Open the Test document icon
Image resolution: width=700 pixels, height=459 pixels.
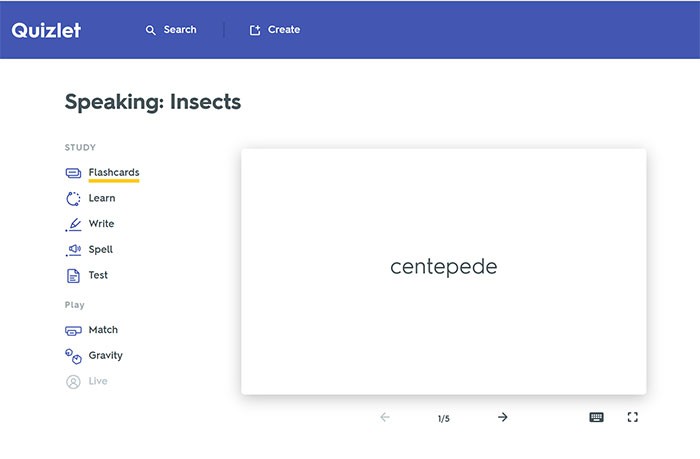click(x=73, y=276)
